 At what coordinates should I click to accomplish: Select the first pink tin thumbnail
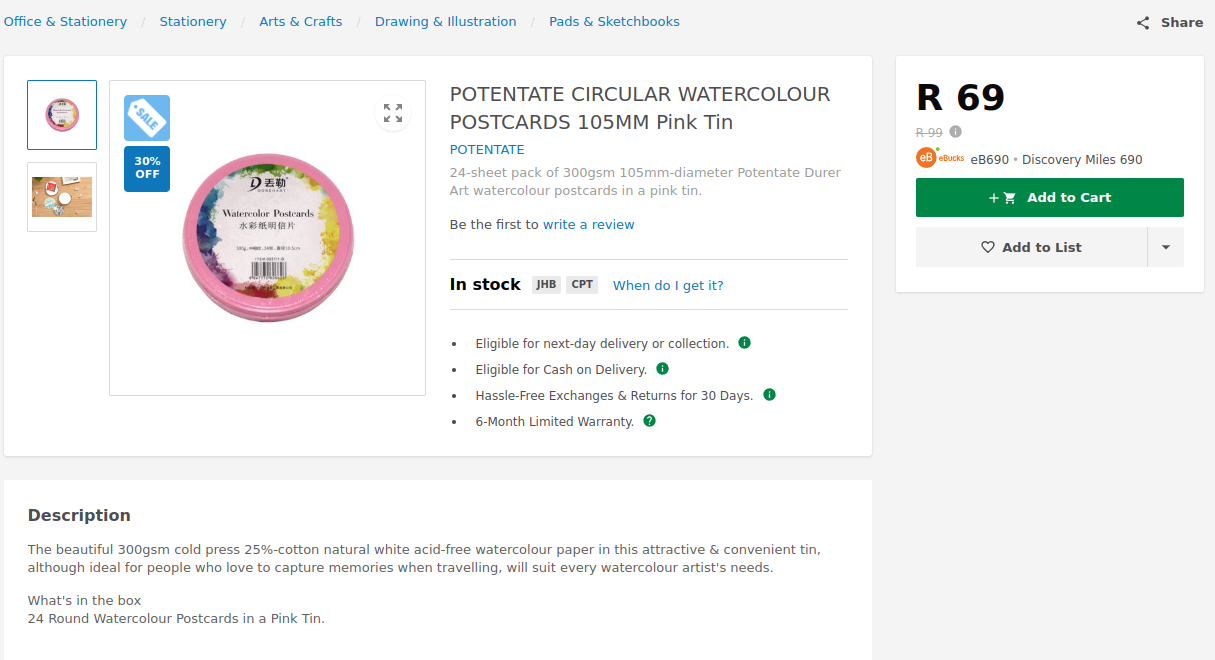(x=62, y=115)
